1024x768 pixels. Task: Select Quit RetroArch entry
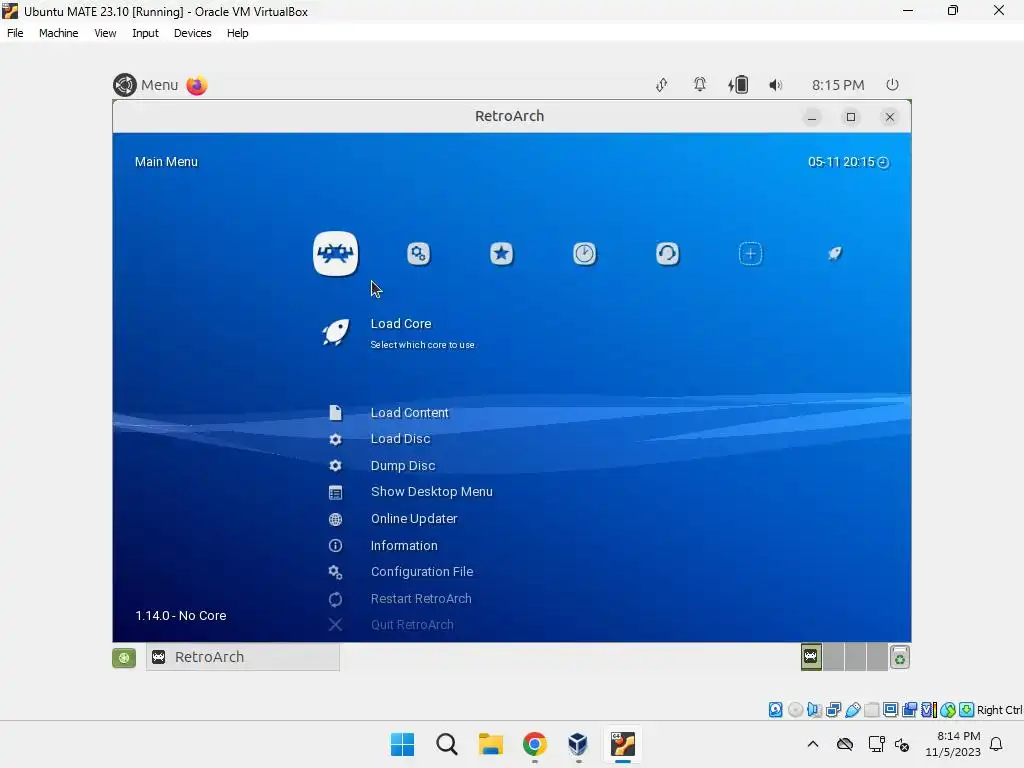point(412,625)
